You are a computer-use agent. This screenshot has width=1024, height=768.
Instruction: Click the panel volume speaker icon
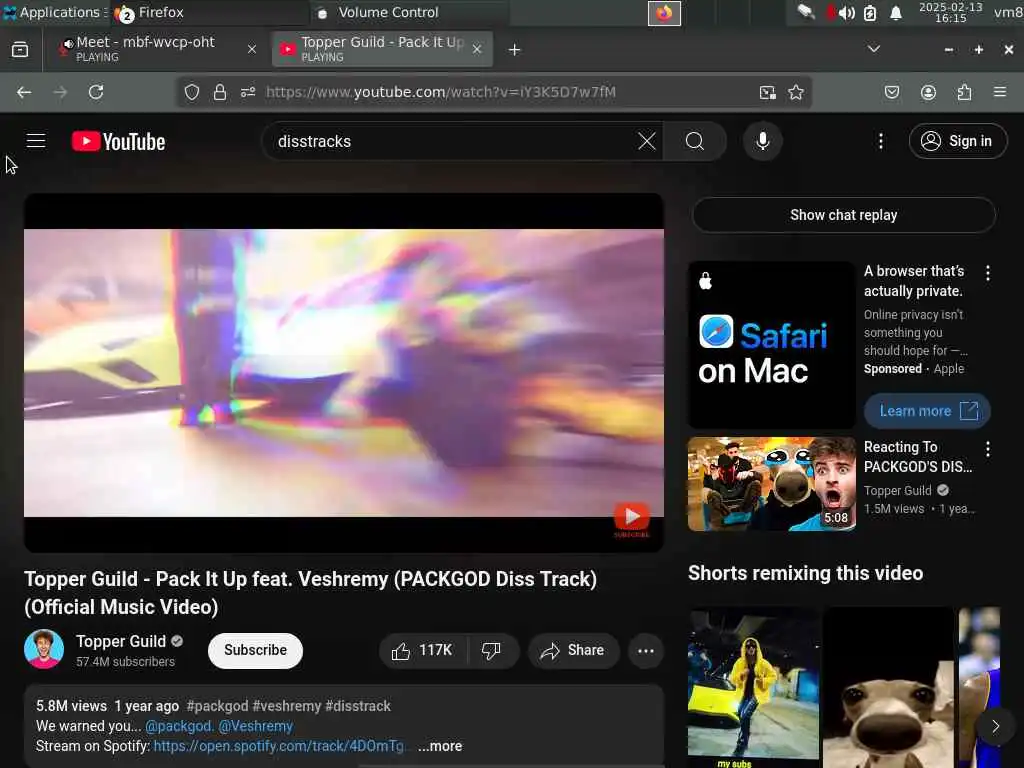[x=846, y=13]
